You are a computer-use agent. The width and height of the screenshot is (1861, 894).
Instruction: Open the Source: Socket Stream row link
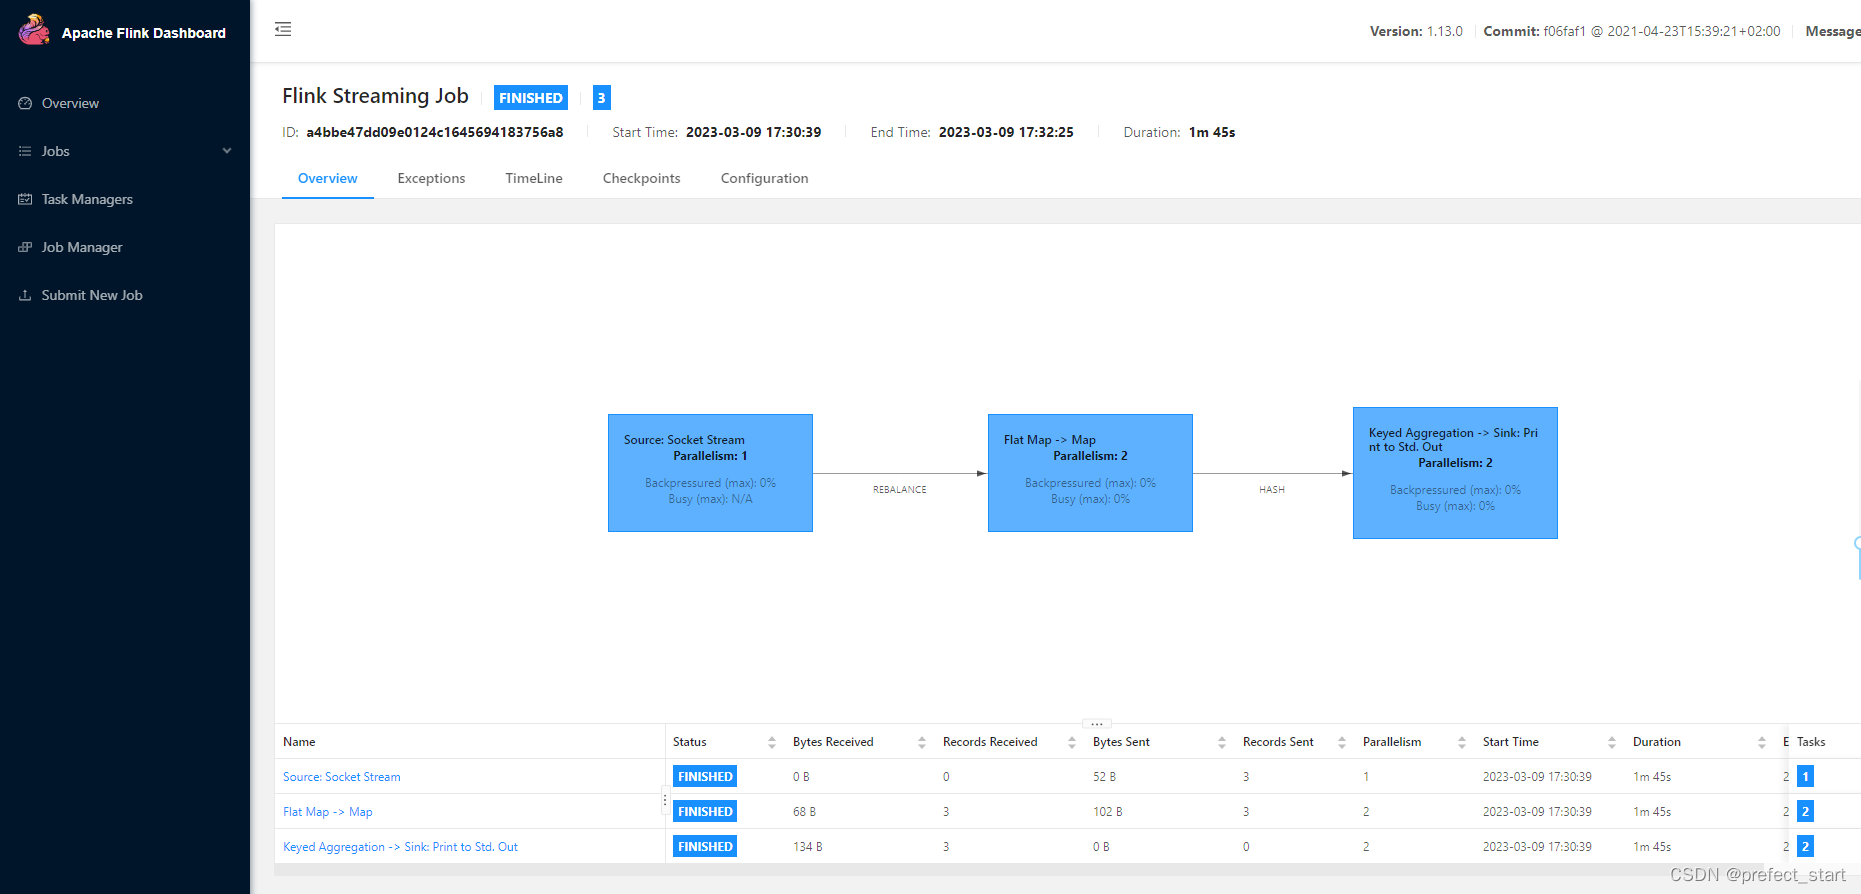[342, 777]
